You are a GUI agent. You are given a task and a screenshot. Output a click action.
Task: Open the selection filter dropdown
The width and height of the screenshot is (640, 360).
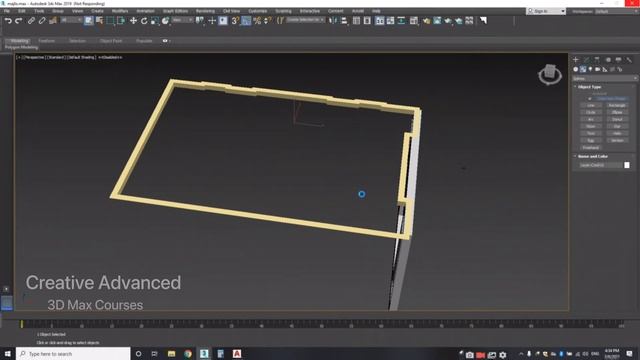pyautogui.click(x=71, y=20)
